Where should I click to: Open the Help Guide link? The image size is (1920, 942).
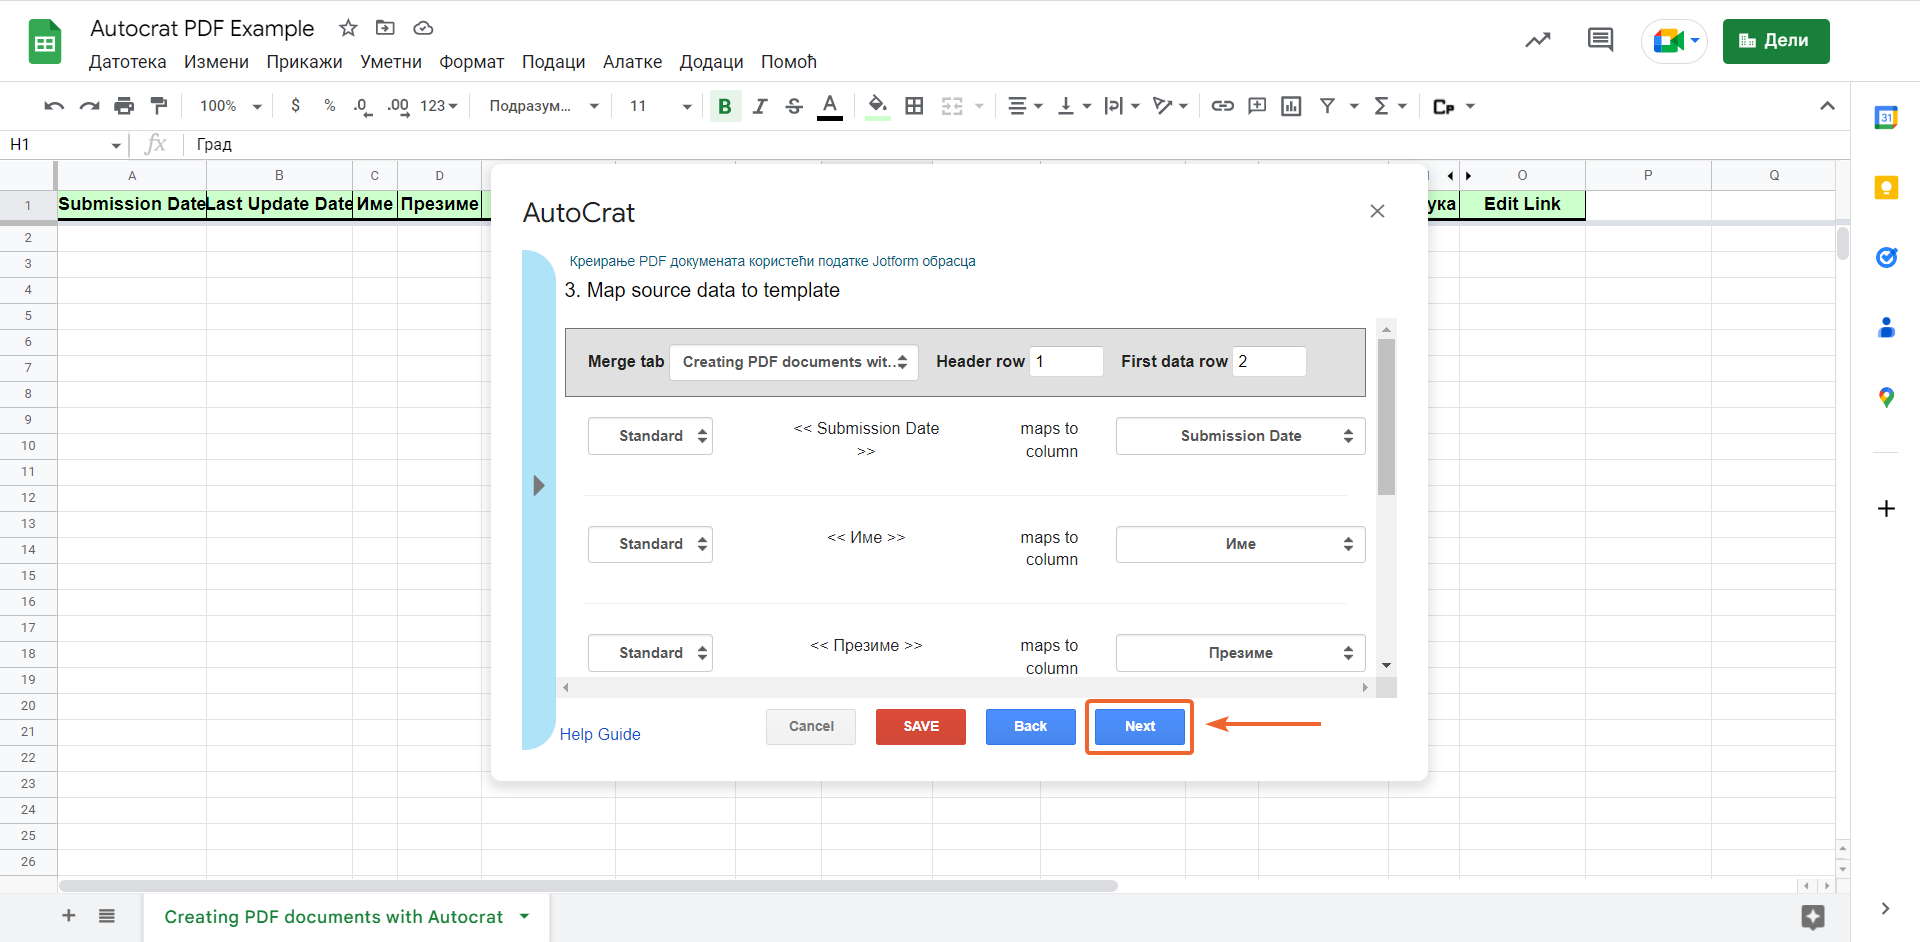pos(600,734)
